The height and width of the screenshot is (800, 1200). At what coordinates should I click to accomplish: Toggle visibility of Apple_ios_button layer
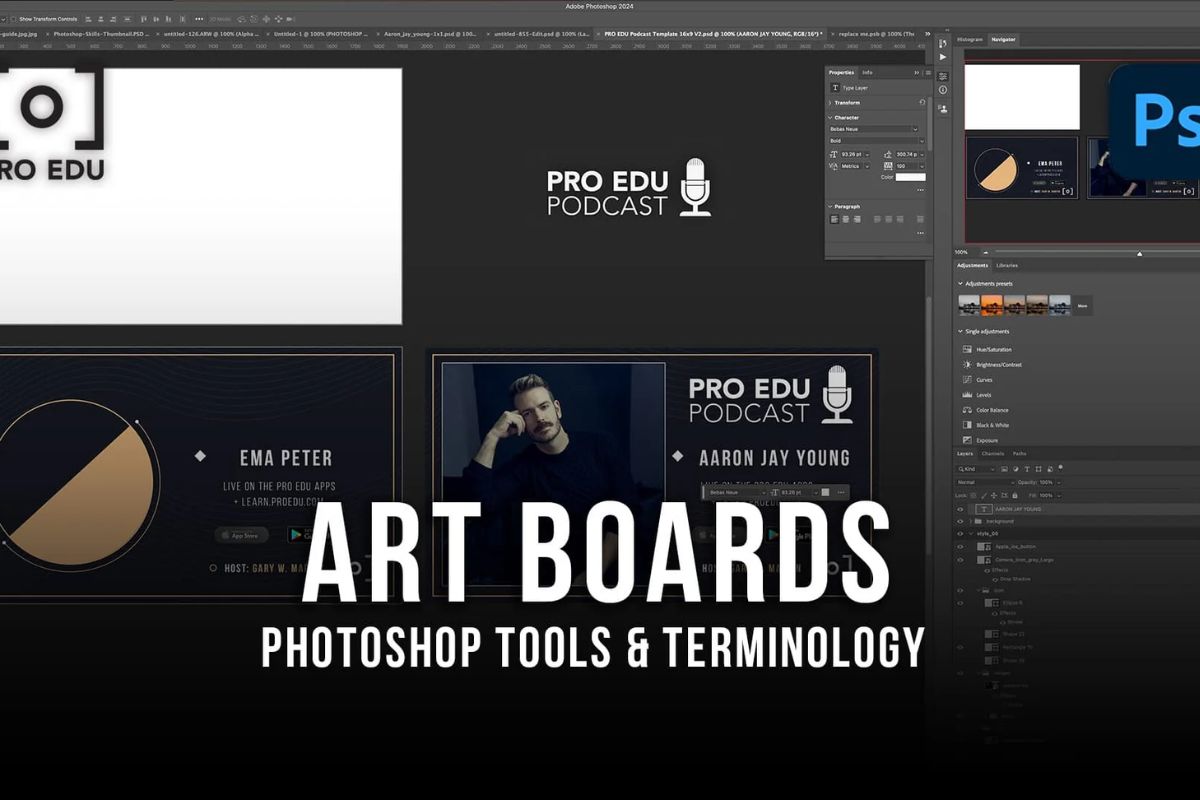pos(960,547)
